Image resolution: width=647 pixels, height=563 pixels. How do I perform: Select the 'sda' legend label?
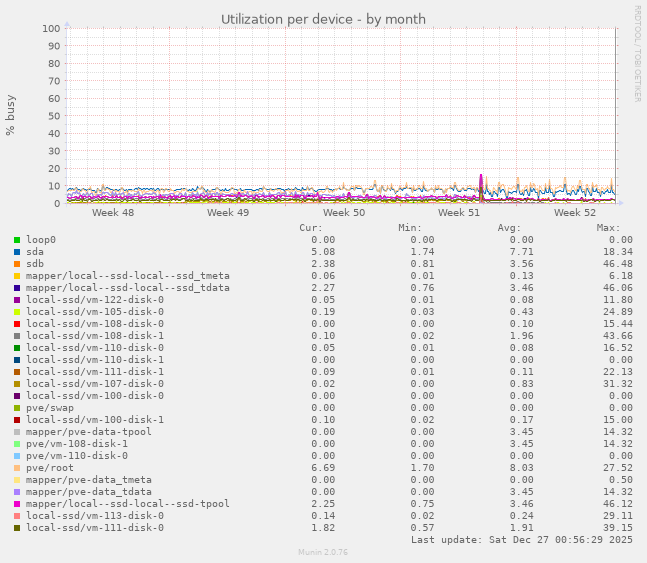pyautogui.click(x=35, y=252)
